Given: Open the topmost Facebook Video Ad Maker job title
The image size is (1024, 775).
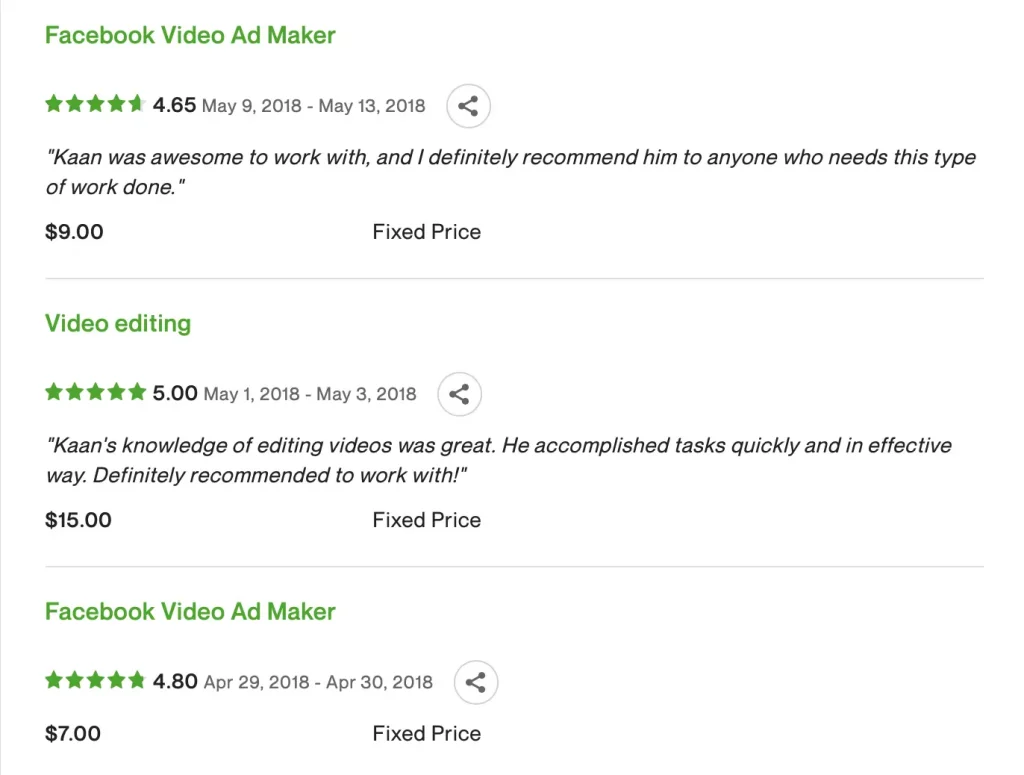Looking at the screenshot, I should pos(190,35).
